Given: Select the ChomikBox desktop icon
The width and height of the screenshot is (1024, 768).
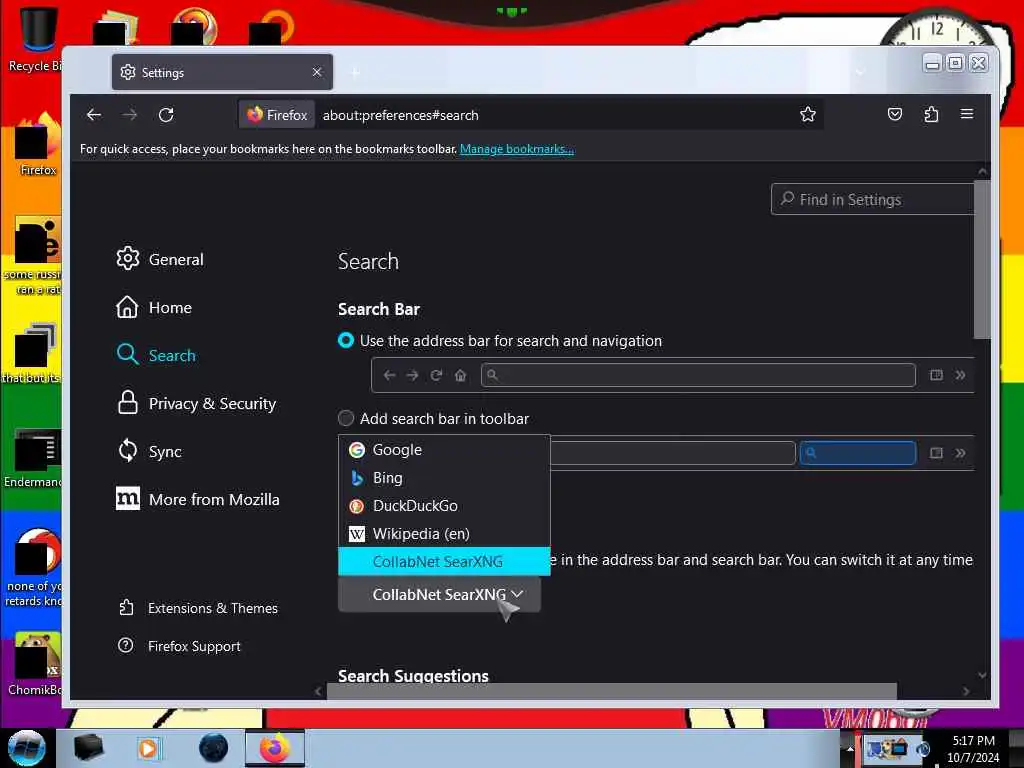Looking at the screenshot, I should click(37, 664).
